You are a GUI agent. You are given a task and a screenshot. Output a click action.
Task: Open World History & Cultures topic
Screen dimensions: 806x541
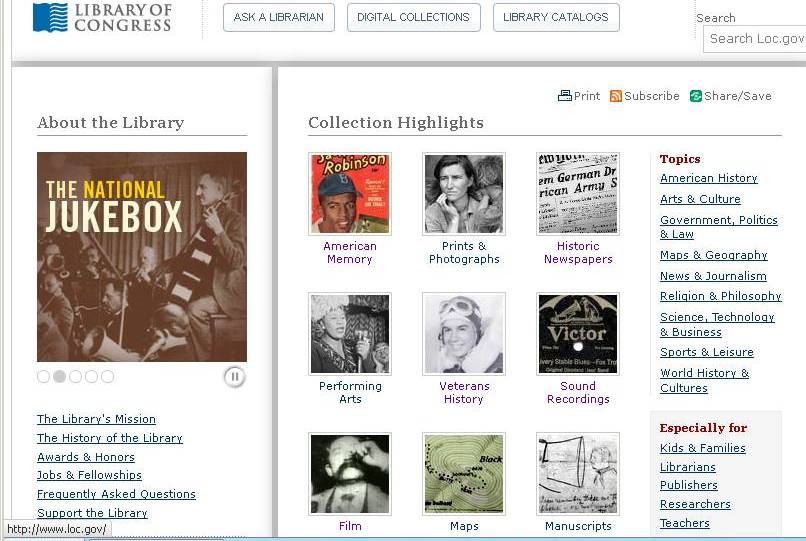[x=704, y=381]
